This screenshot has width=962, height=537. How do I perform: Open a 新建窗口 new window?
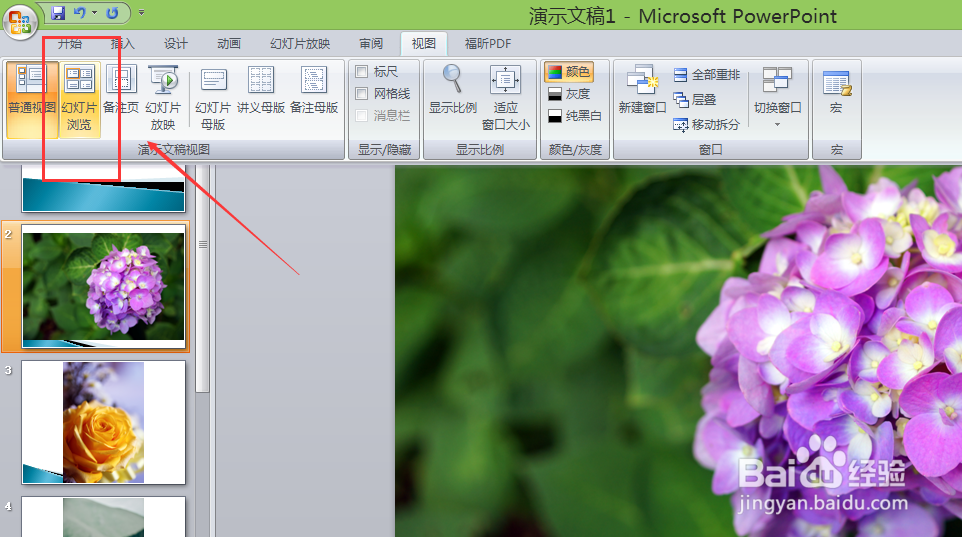coord(642,91)
